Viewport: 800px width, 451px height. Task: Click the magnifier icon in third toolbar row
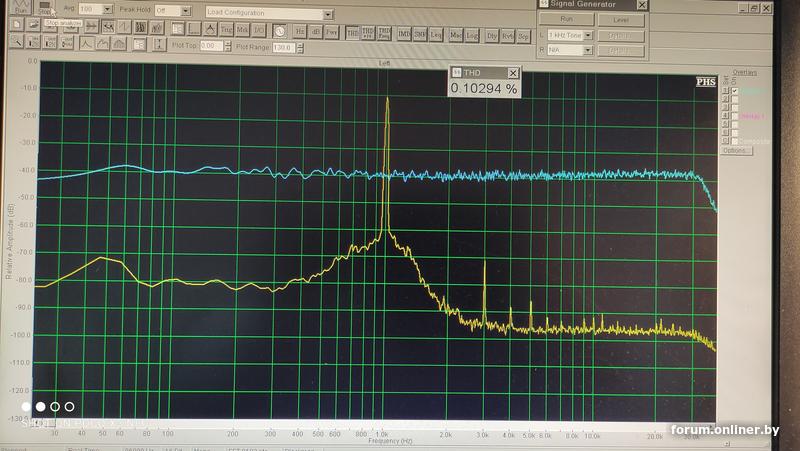pyautogui.click(x=16, y=41)
